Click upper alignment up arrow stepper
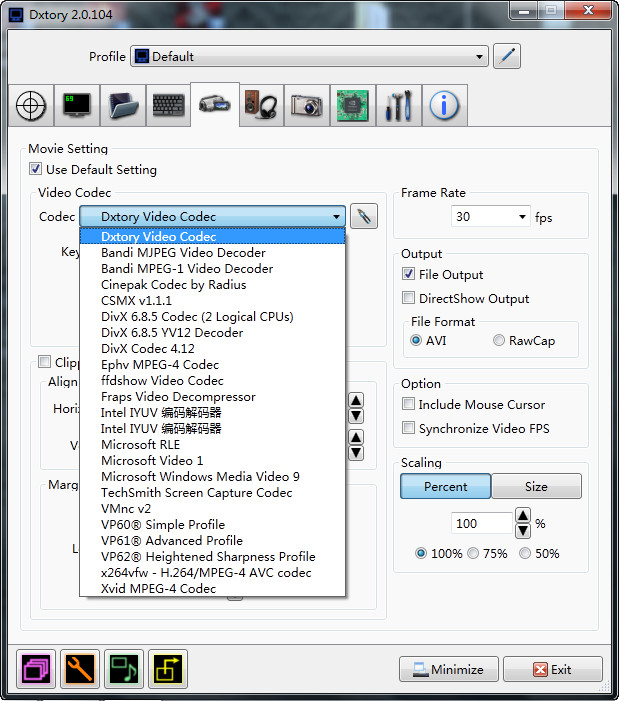The width and height of the screenshot is (619, 701). coord(356,400)
